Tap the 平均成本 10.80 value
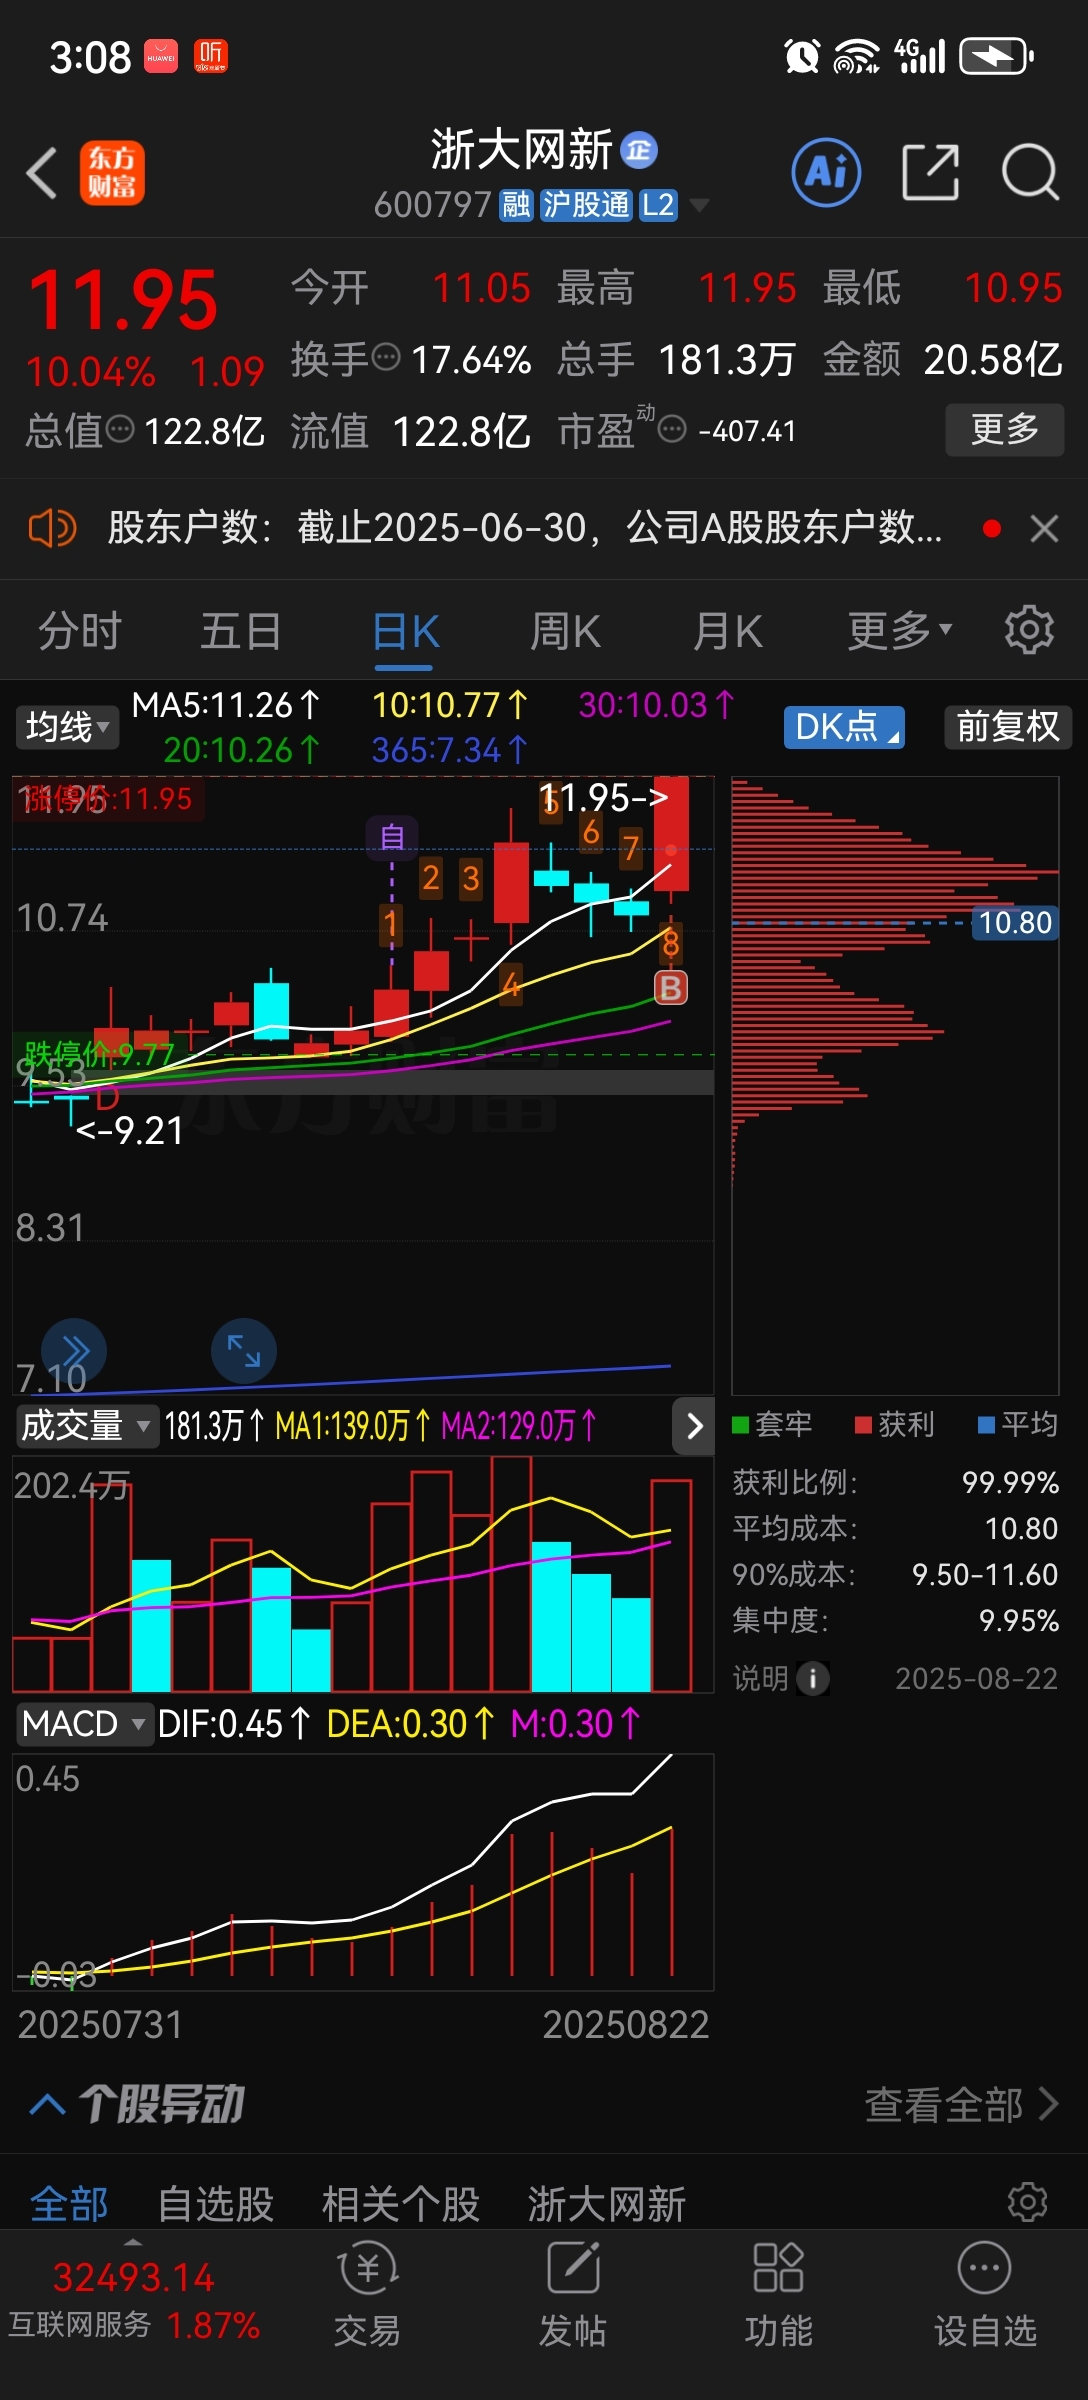 tap(1021, 1529)
